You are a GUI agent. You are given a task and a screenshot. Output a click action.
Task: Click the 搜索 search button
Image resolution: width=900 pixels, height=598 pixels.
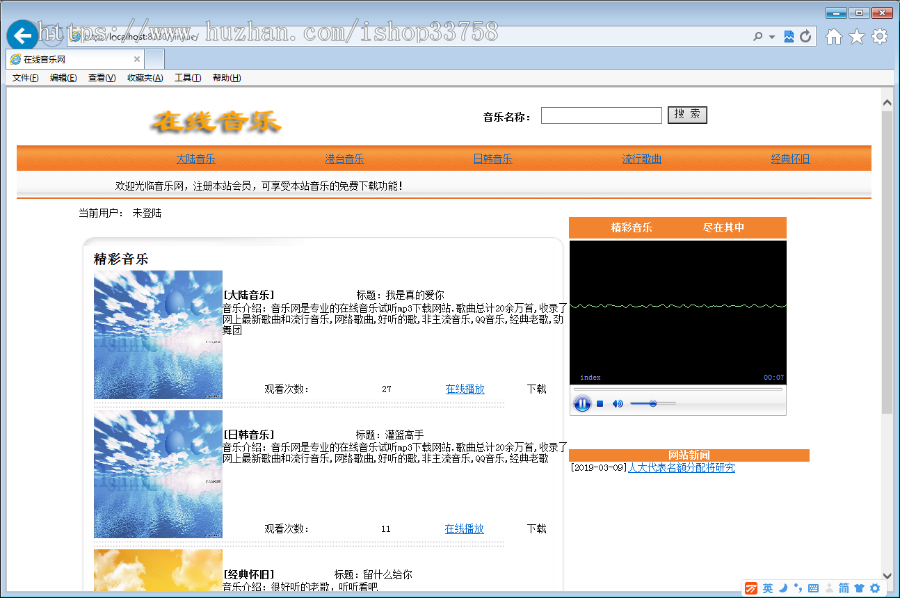coord(687,114)
